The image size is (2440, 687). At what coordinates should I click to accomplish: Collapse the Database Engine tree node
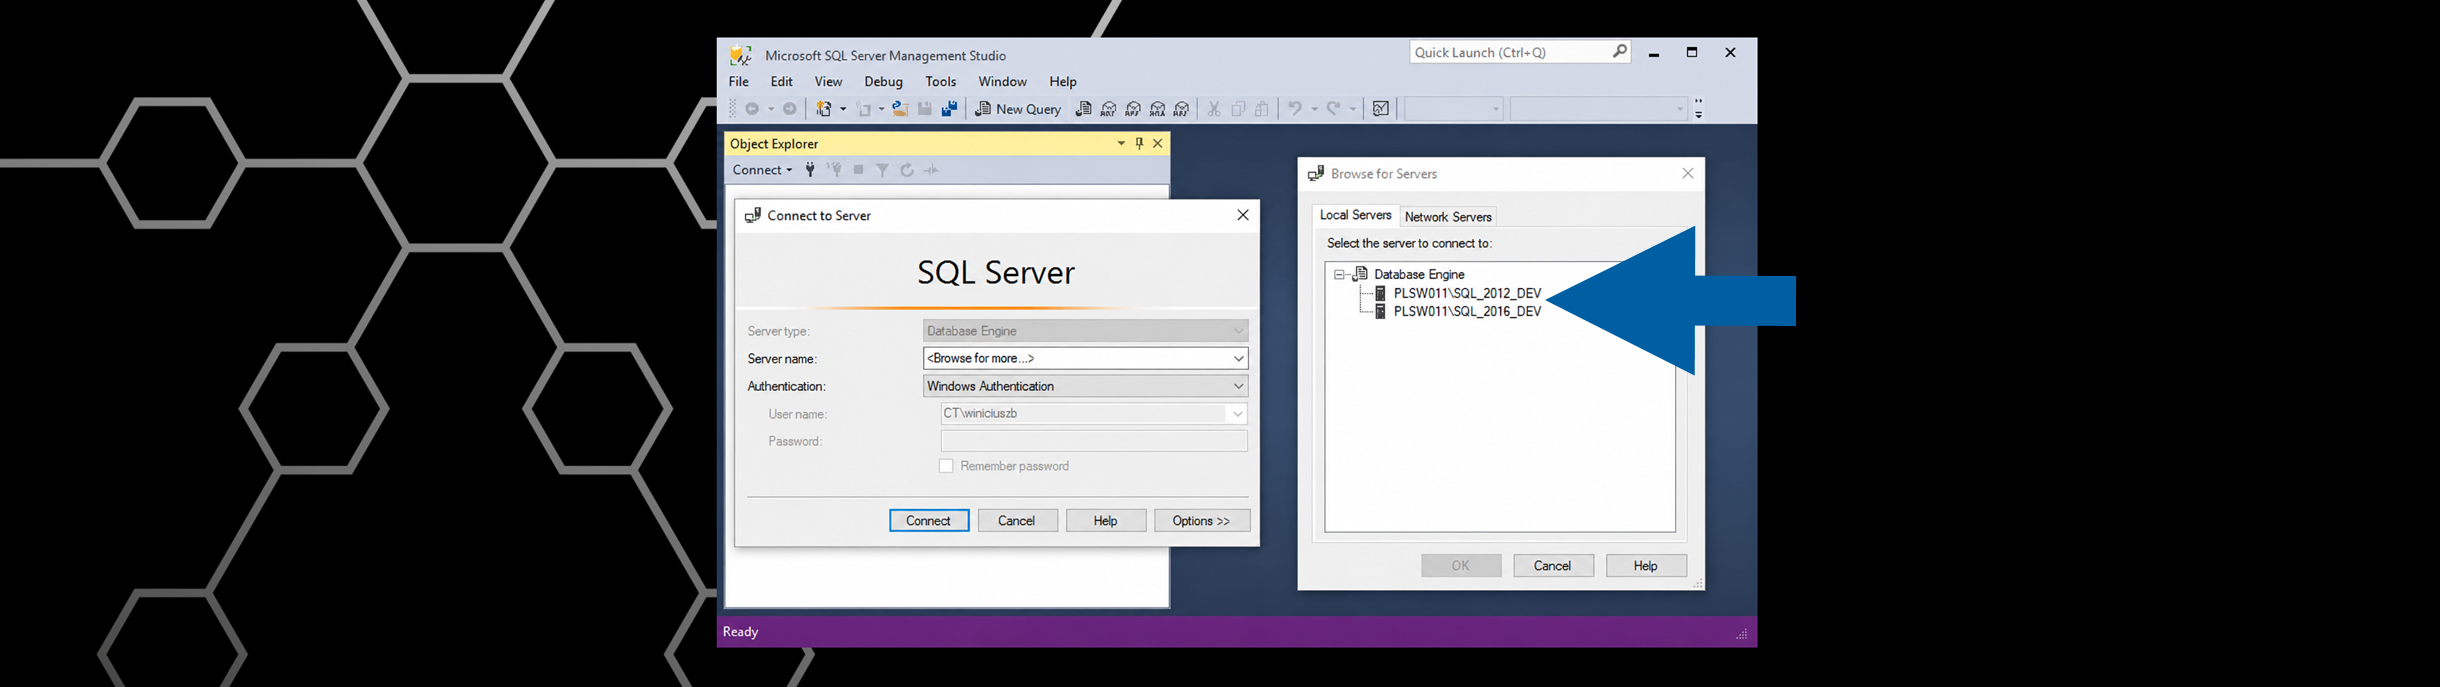pos(1339,274)
